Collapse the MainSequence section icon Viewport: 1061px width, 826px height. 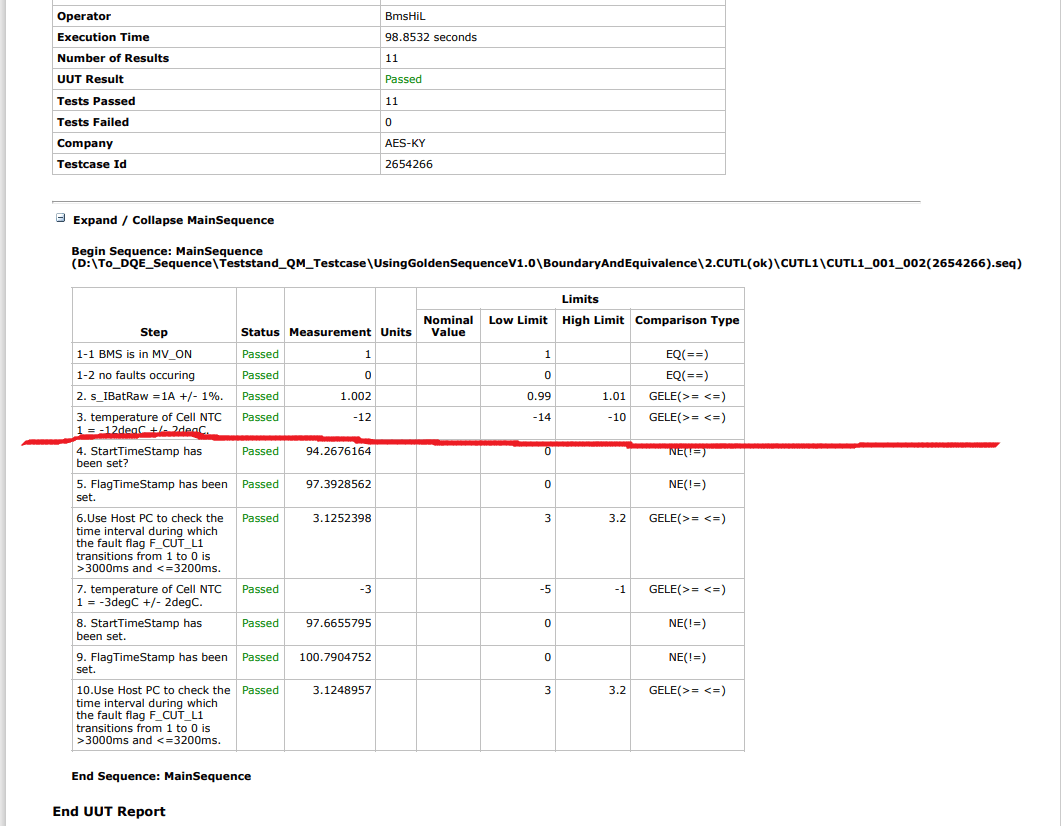click(x=60, y=219)
